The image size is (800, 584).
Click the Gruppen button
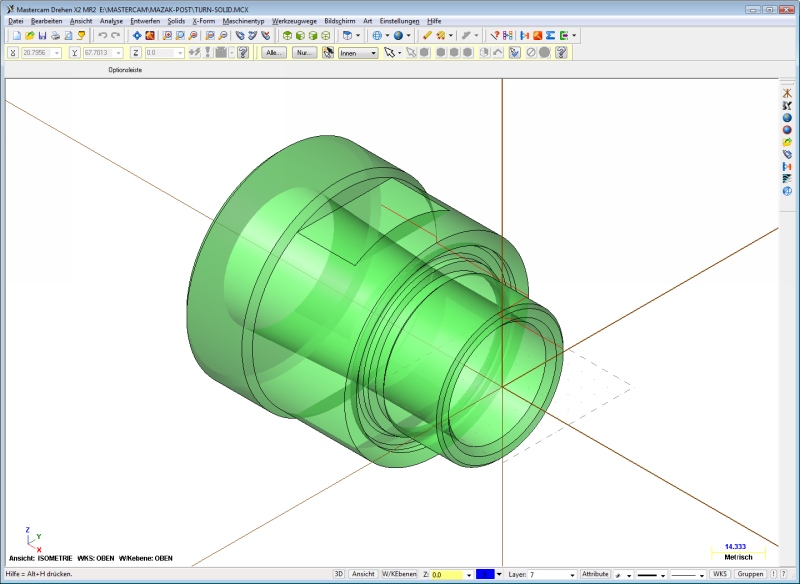pos(750,574)
